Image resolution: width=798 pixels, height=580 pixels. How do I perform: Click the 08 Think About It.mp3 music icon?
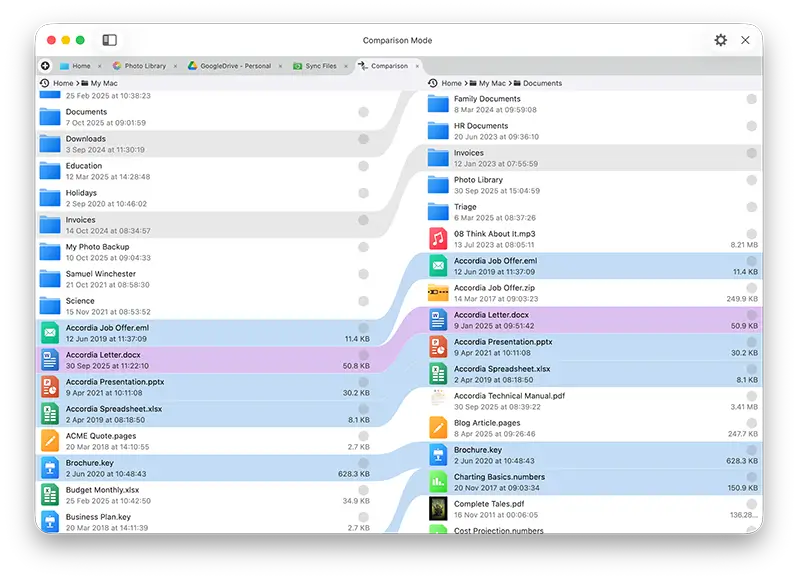[x=438, y=239]
